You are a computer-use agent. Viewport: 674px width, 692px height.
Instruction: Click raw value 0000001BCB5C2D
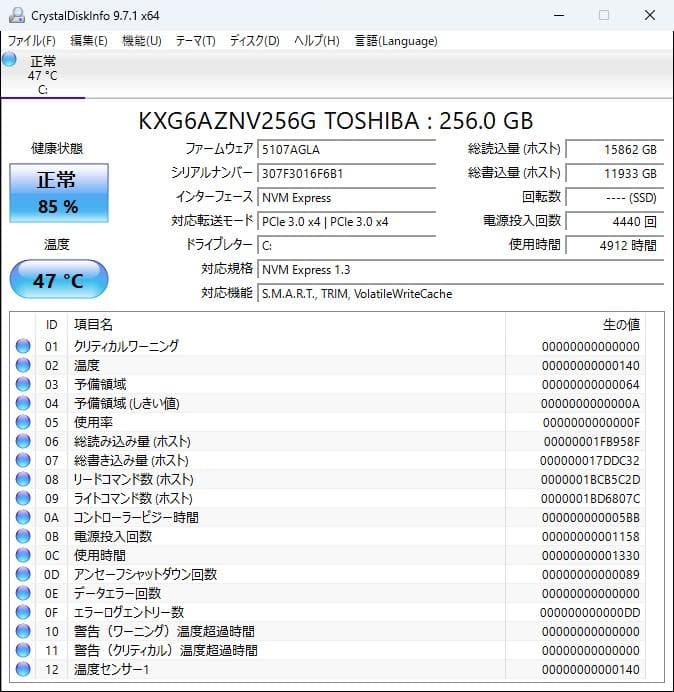click(590, 479)
